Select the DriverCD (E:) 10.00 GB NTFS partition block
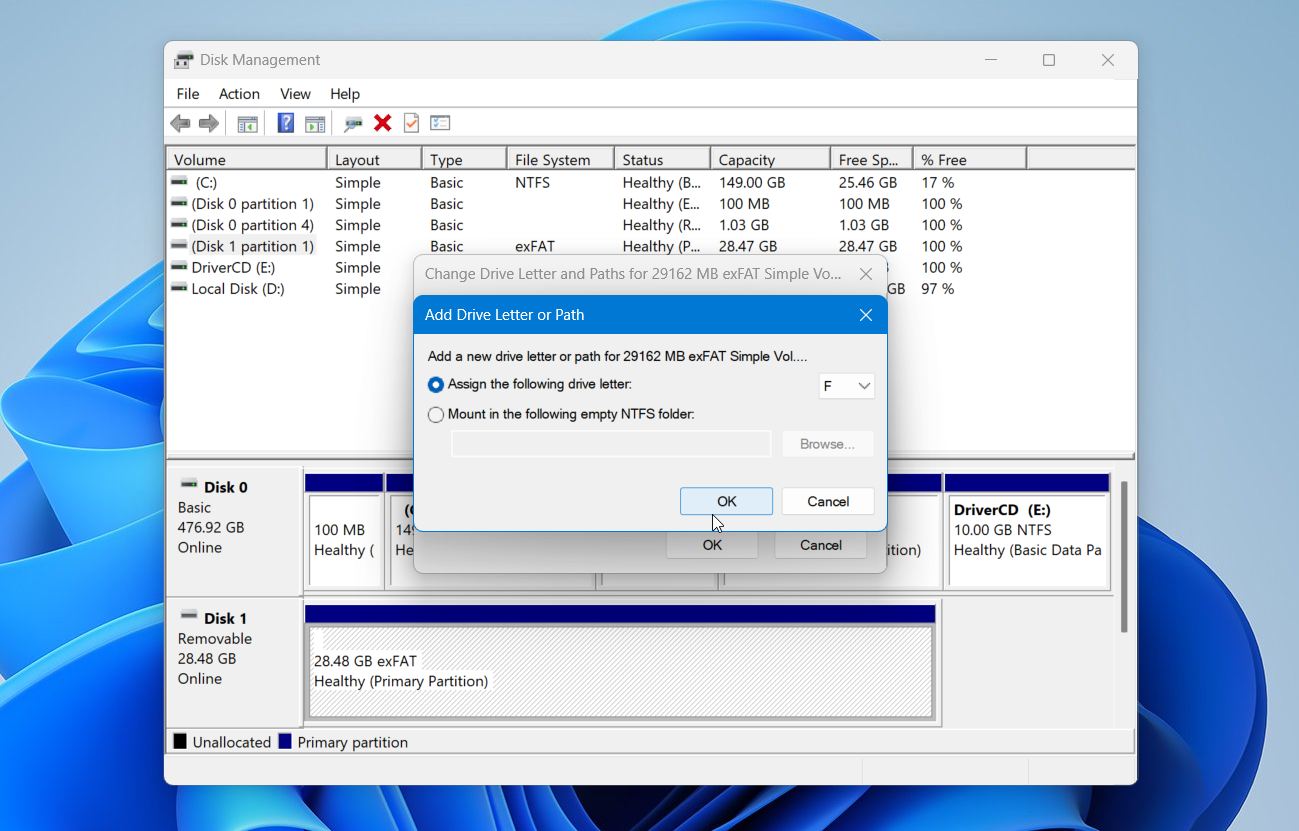1299x831 pixels. click(1028, 539)
